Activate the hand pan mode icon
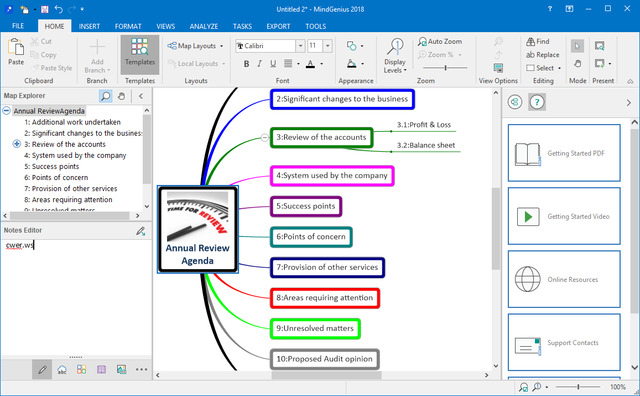The image size is (640, 396). pyautogui.click(x=577, y=64)
